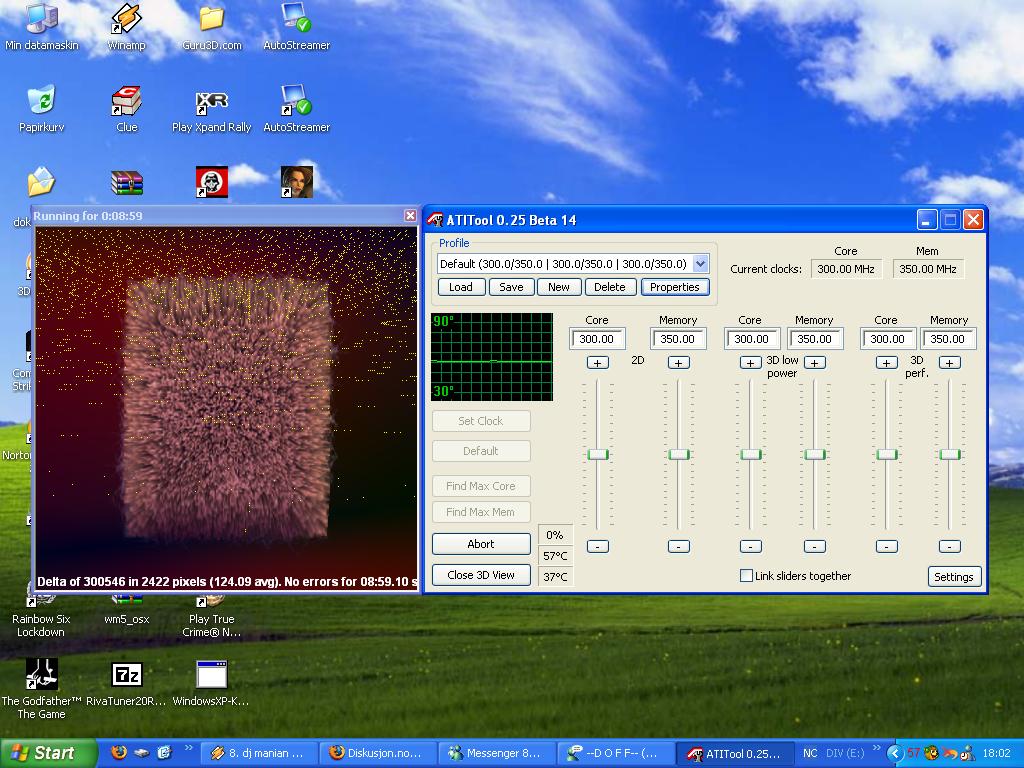Screen dimensions: 1024x768
Task: Adjust the 3D low power Core slider handle
Action: coord(751,455)
